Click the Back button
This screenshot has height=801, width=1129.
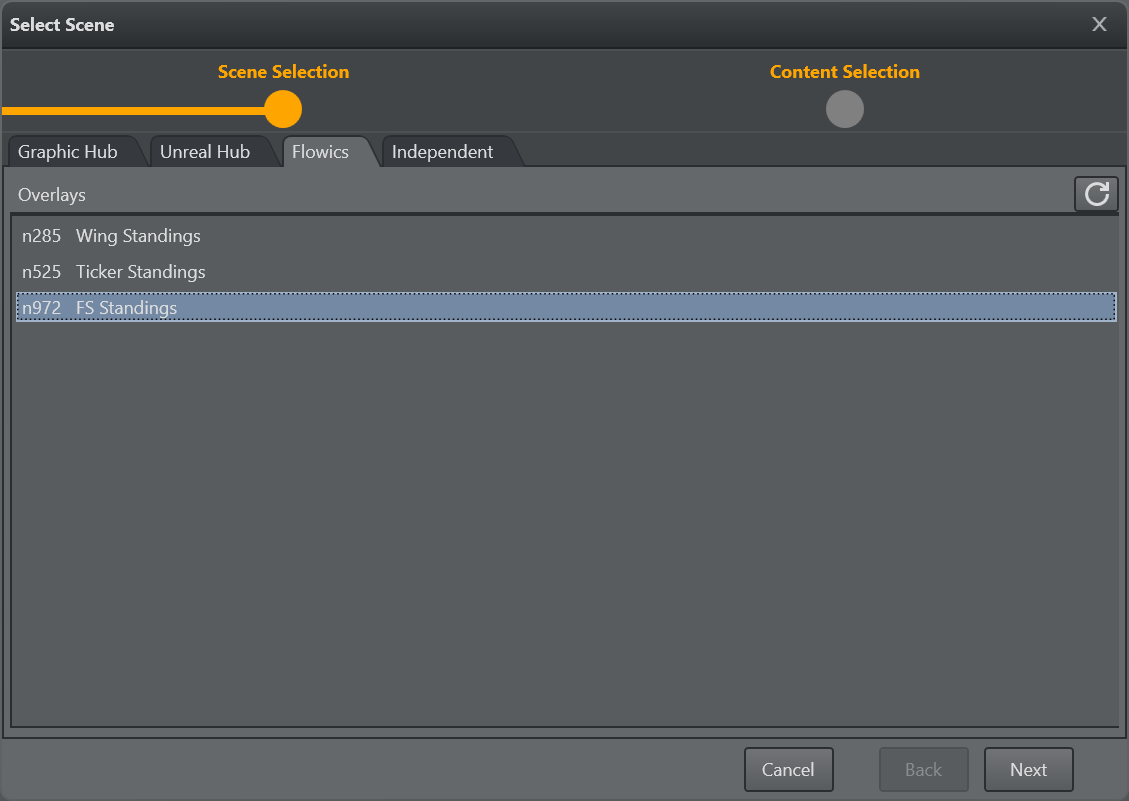(923, 769)
